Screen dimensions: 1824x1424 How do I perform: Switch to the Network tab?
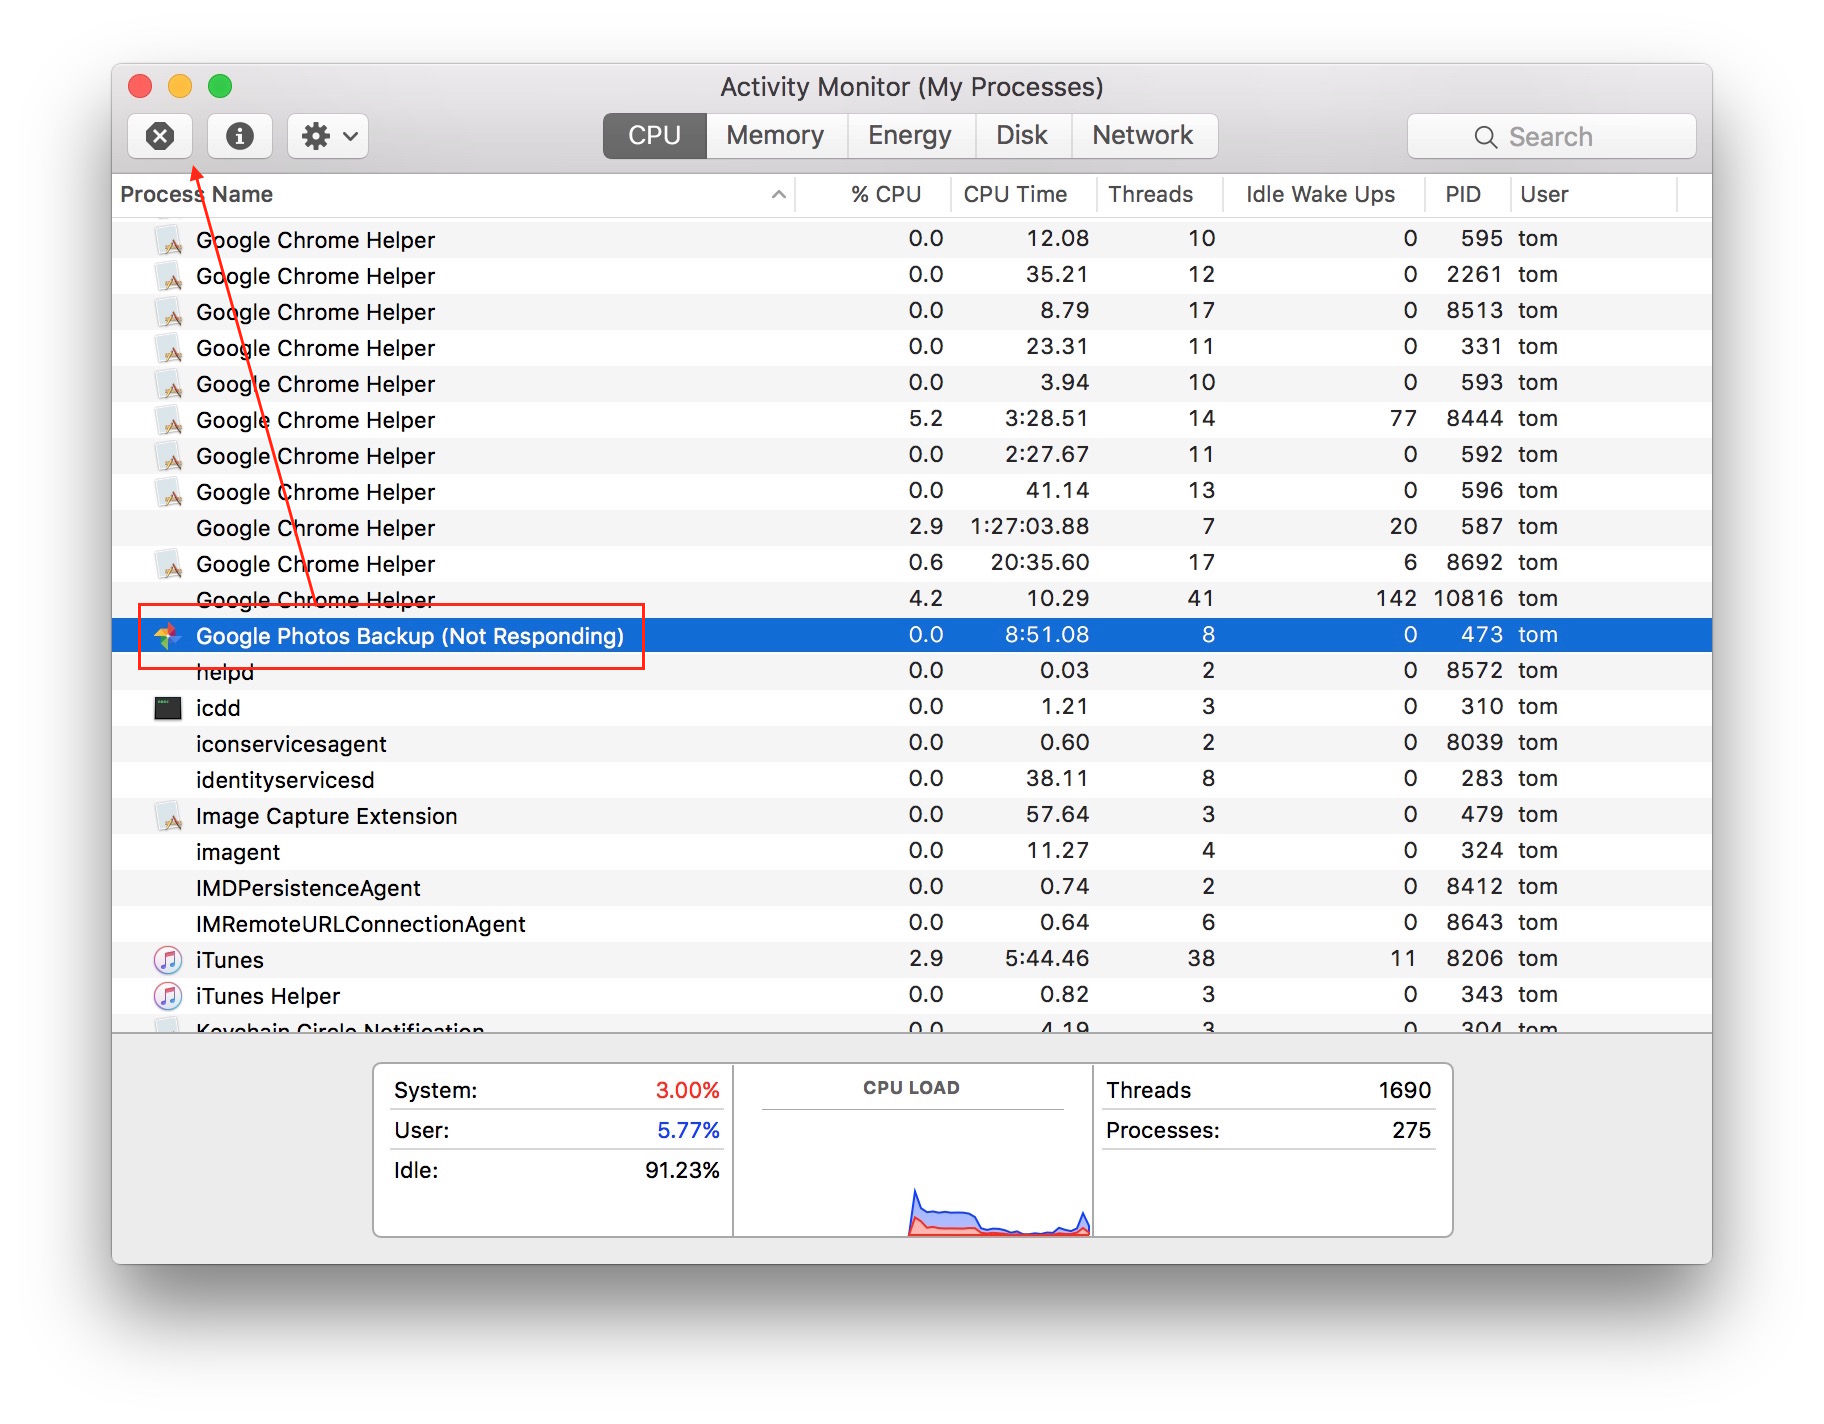pyautogui.click(x=1143, y=135)
